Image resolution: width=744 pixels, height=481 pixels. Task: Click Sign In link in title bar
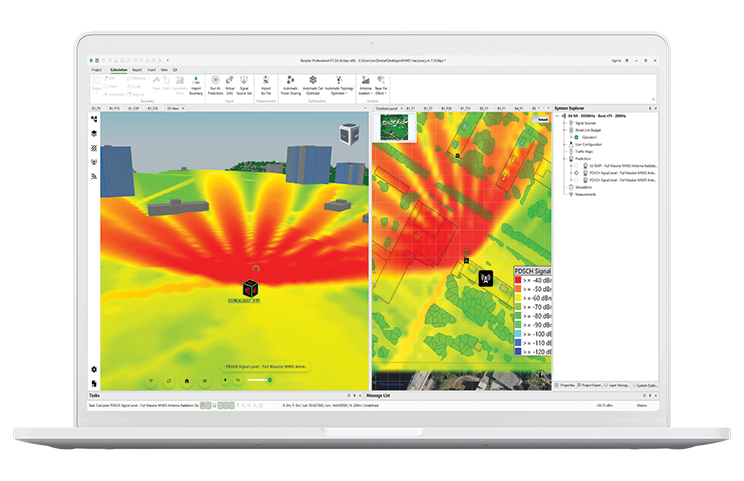coord(616,61)
